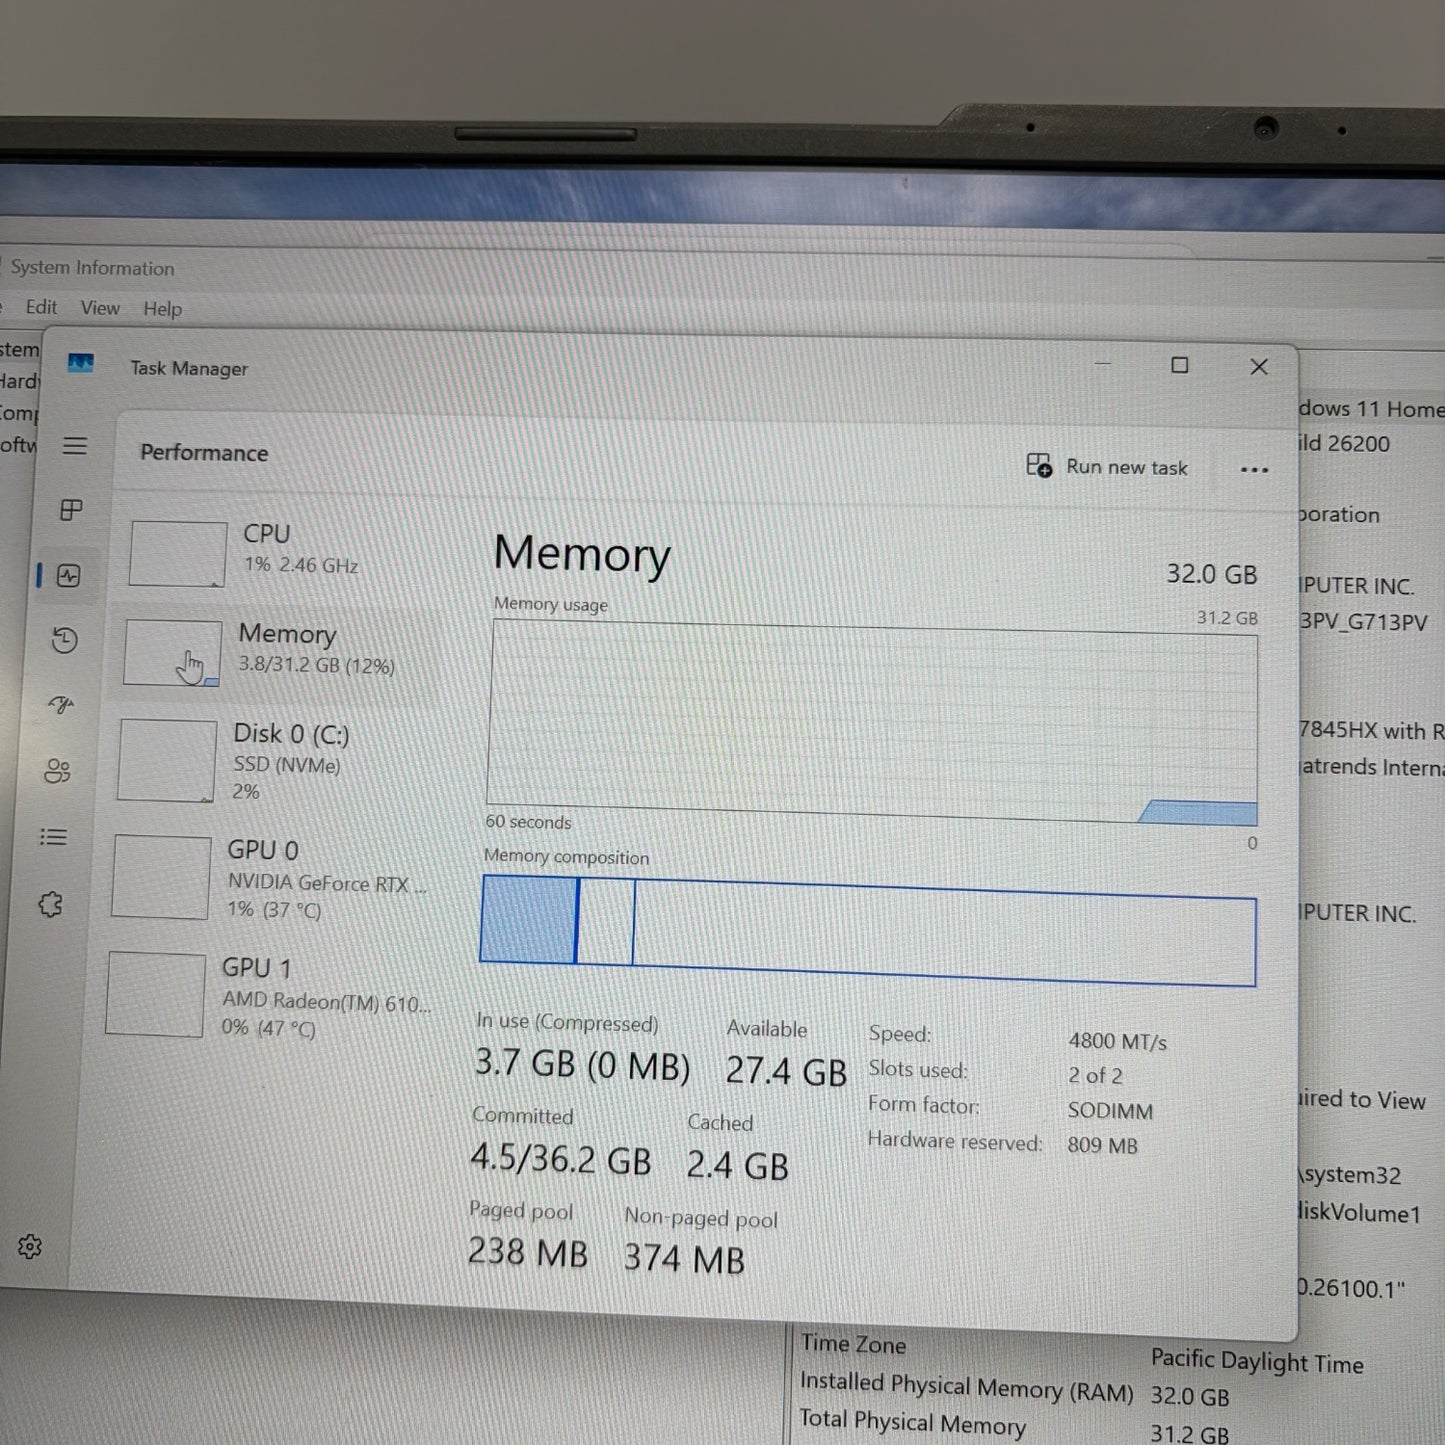Open the View menu in System Information
The width and height of the screenshot is (1445, 1445).
(100, 308)
